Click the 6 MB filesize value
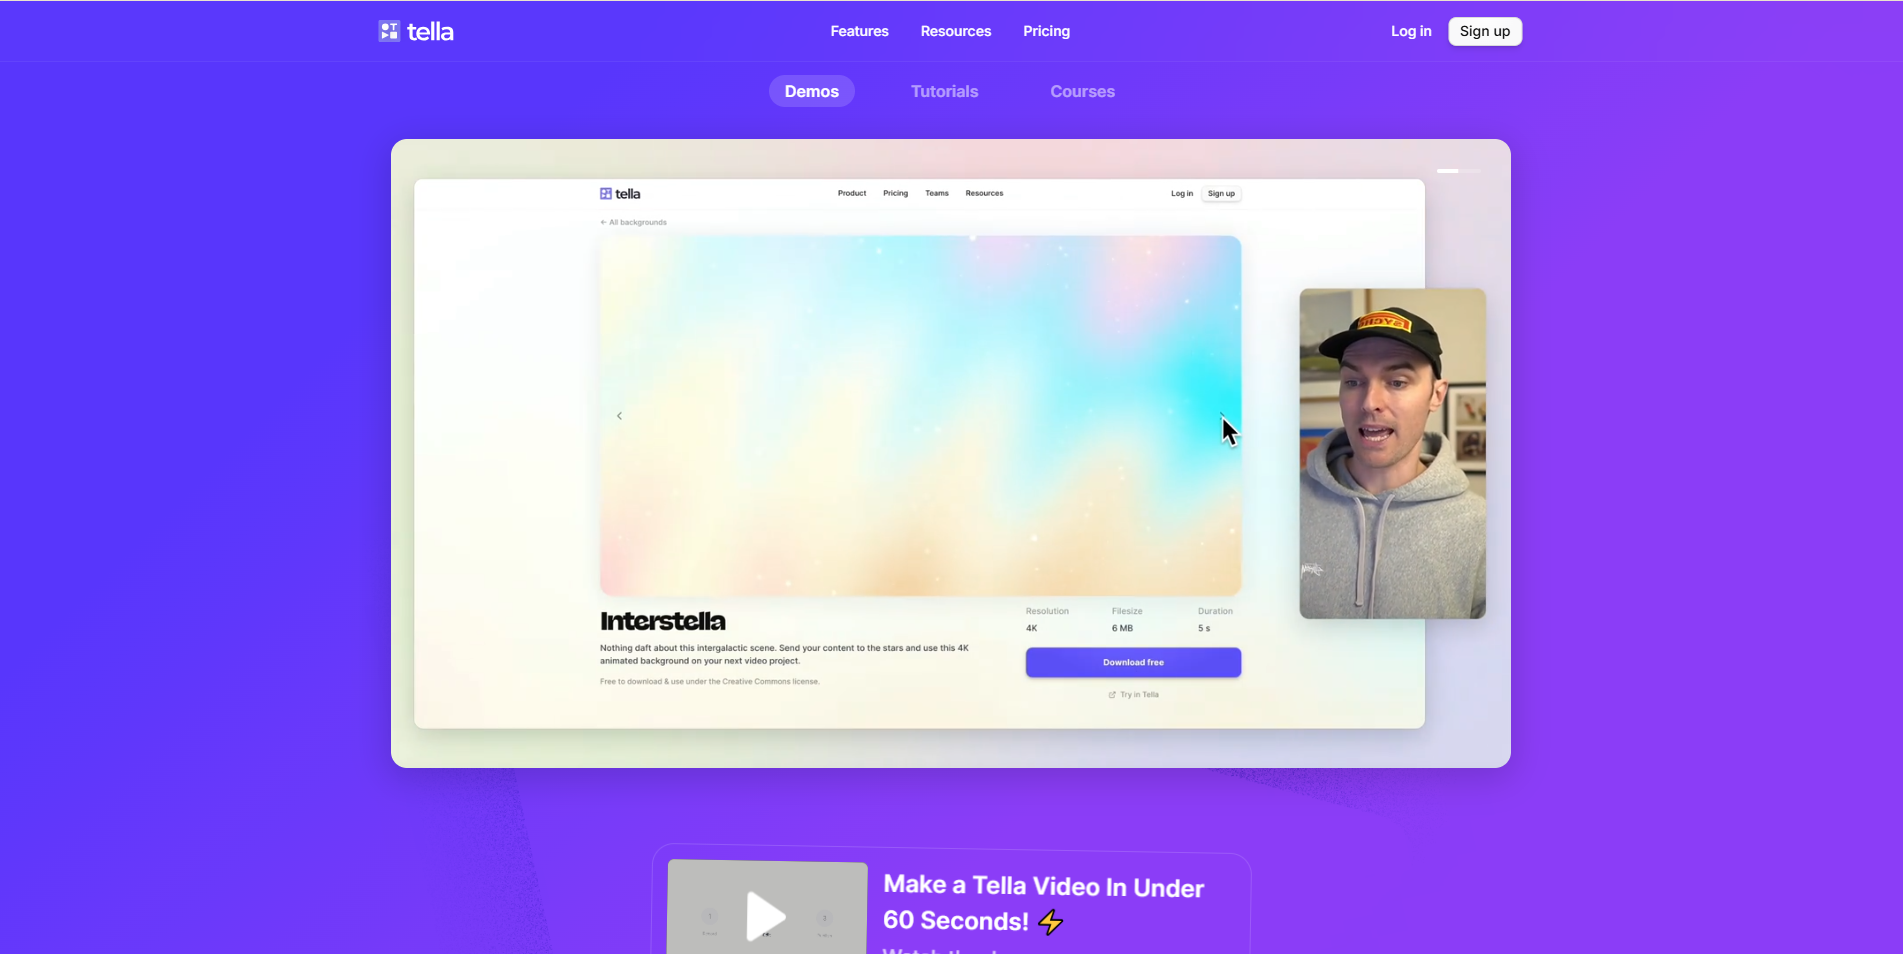 tap(1122, 628)
